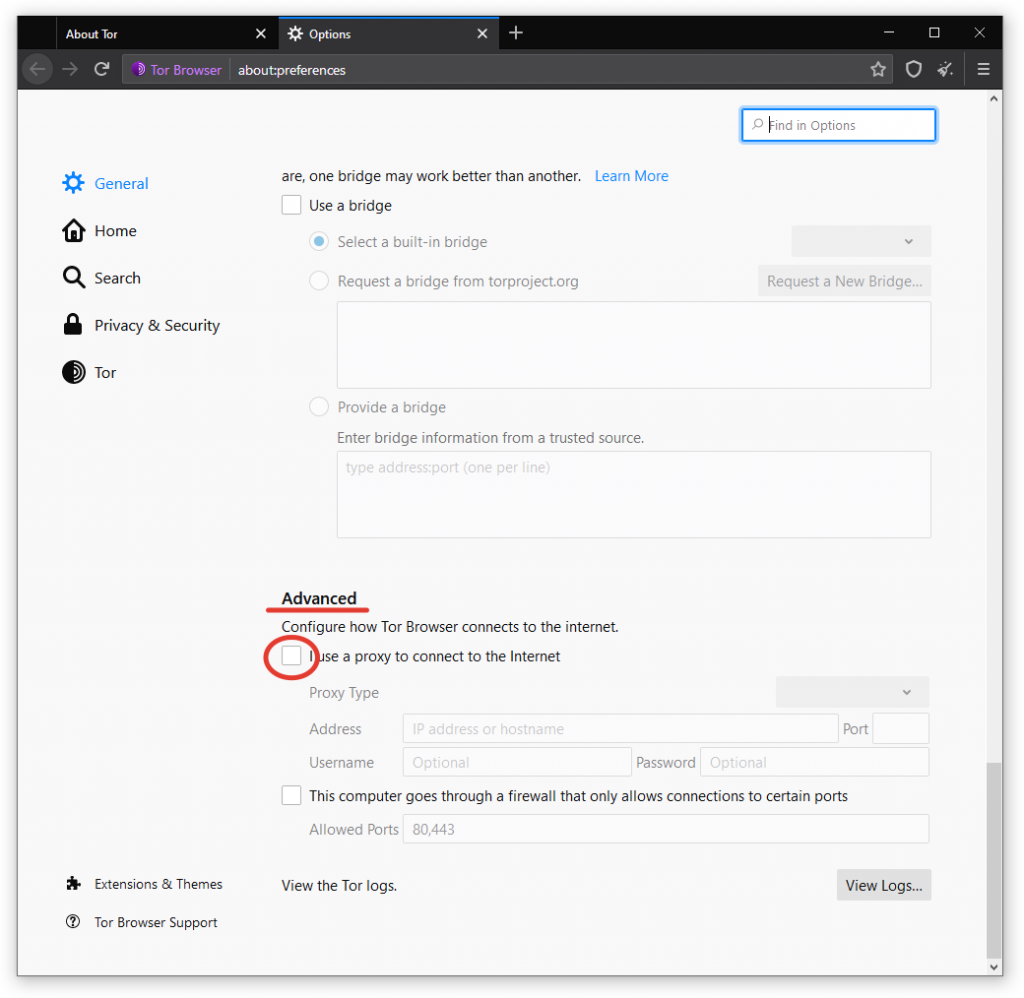Screen dimensions: 1024x998
Task: Click the back navigation arrow
Action: coord(37,69)
